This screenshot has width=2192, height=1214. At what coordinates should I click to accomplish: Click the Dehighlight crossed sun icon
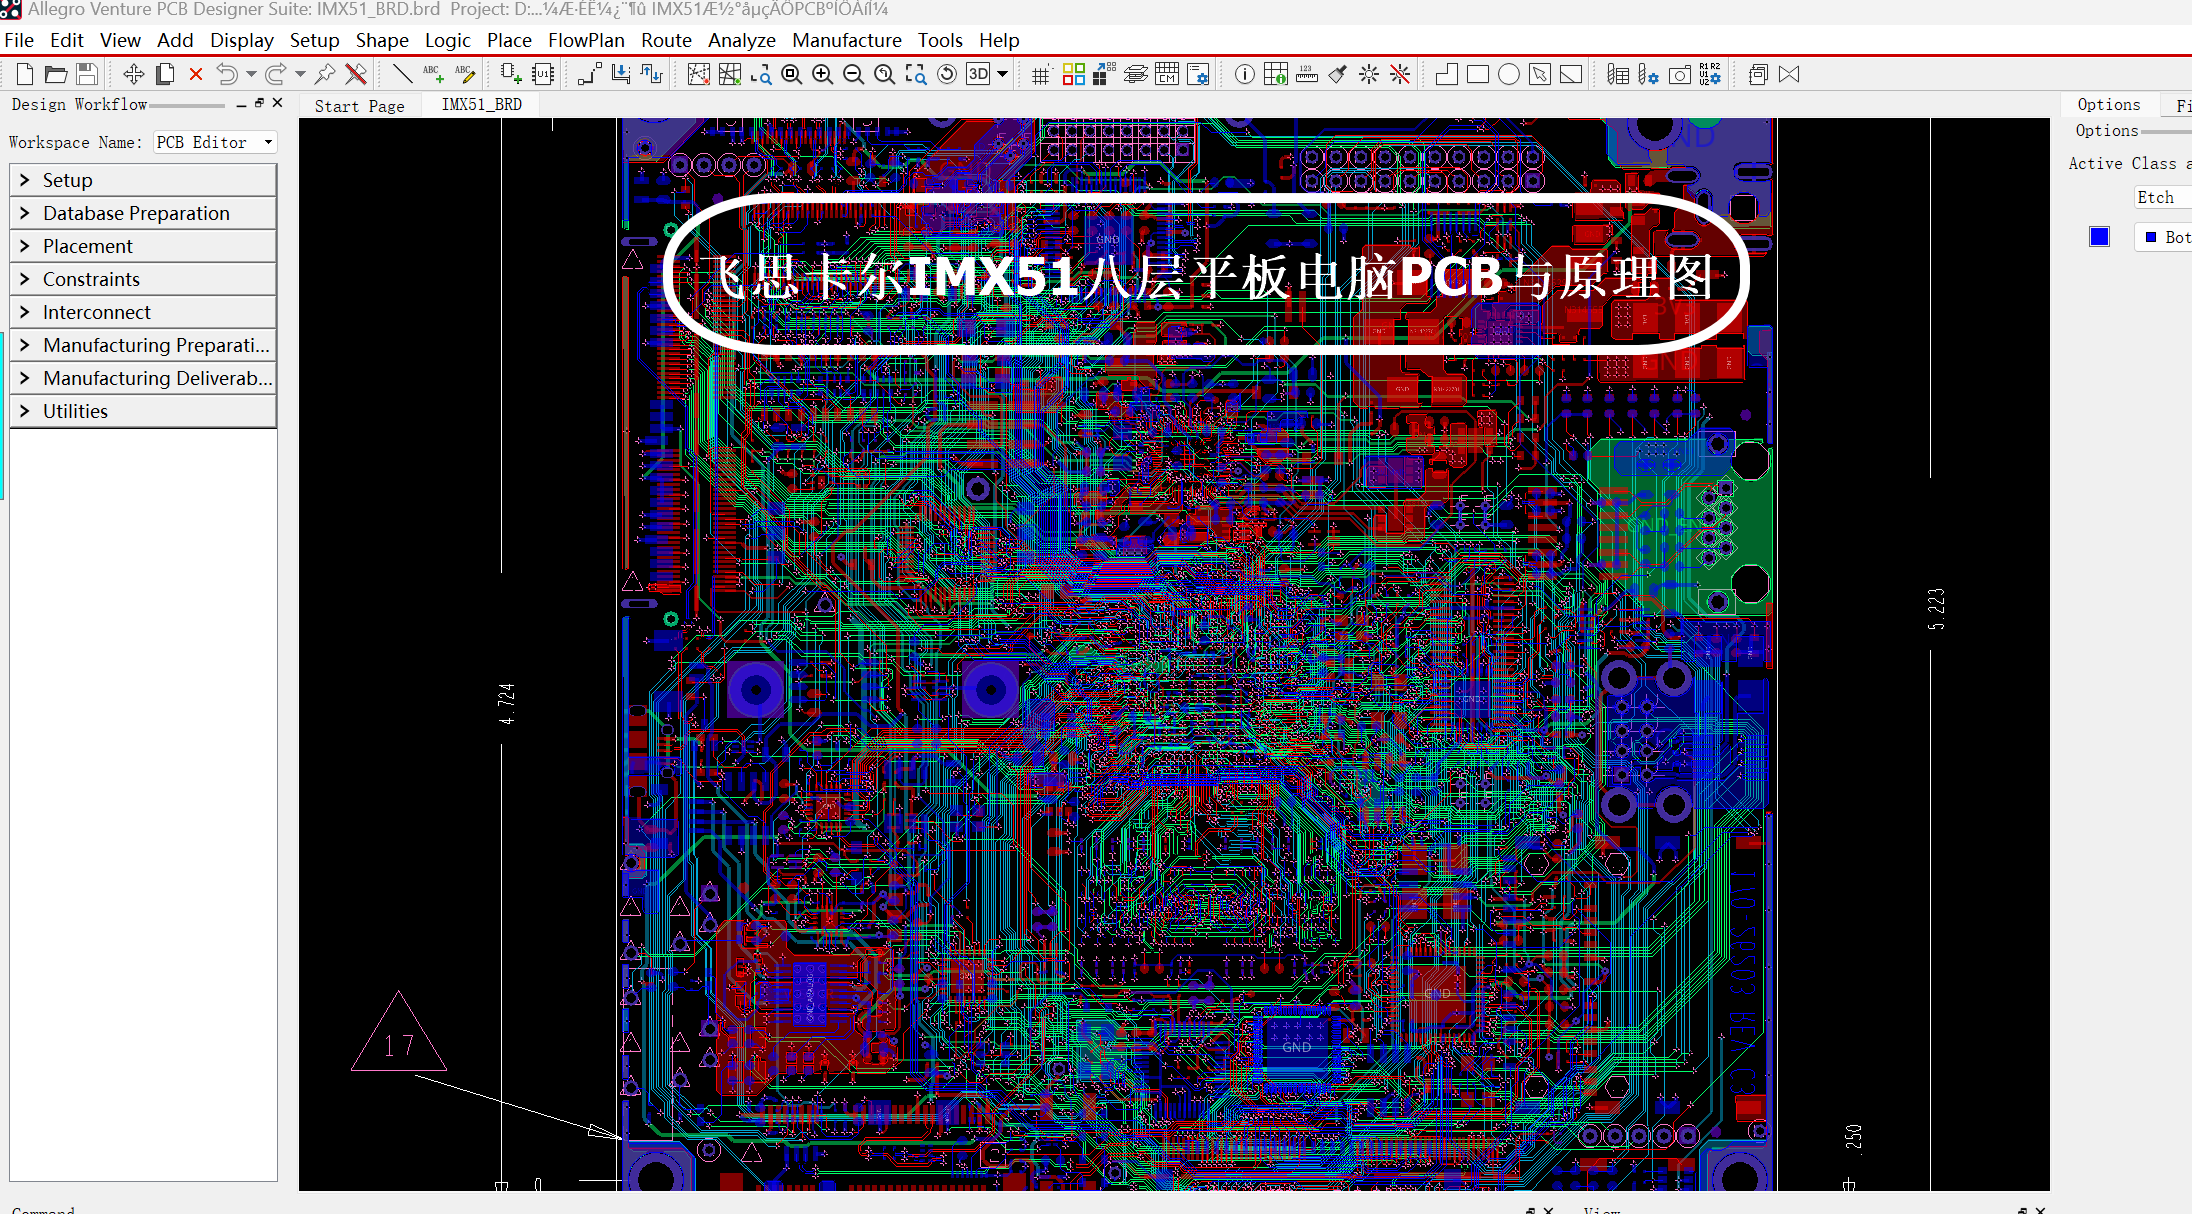tap(1400, 74)
